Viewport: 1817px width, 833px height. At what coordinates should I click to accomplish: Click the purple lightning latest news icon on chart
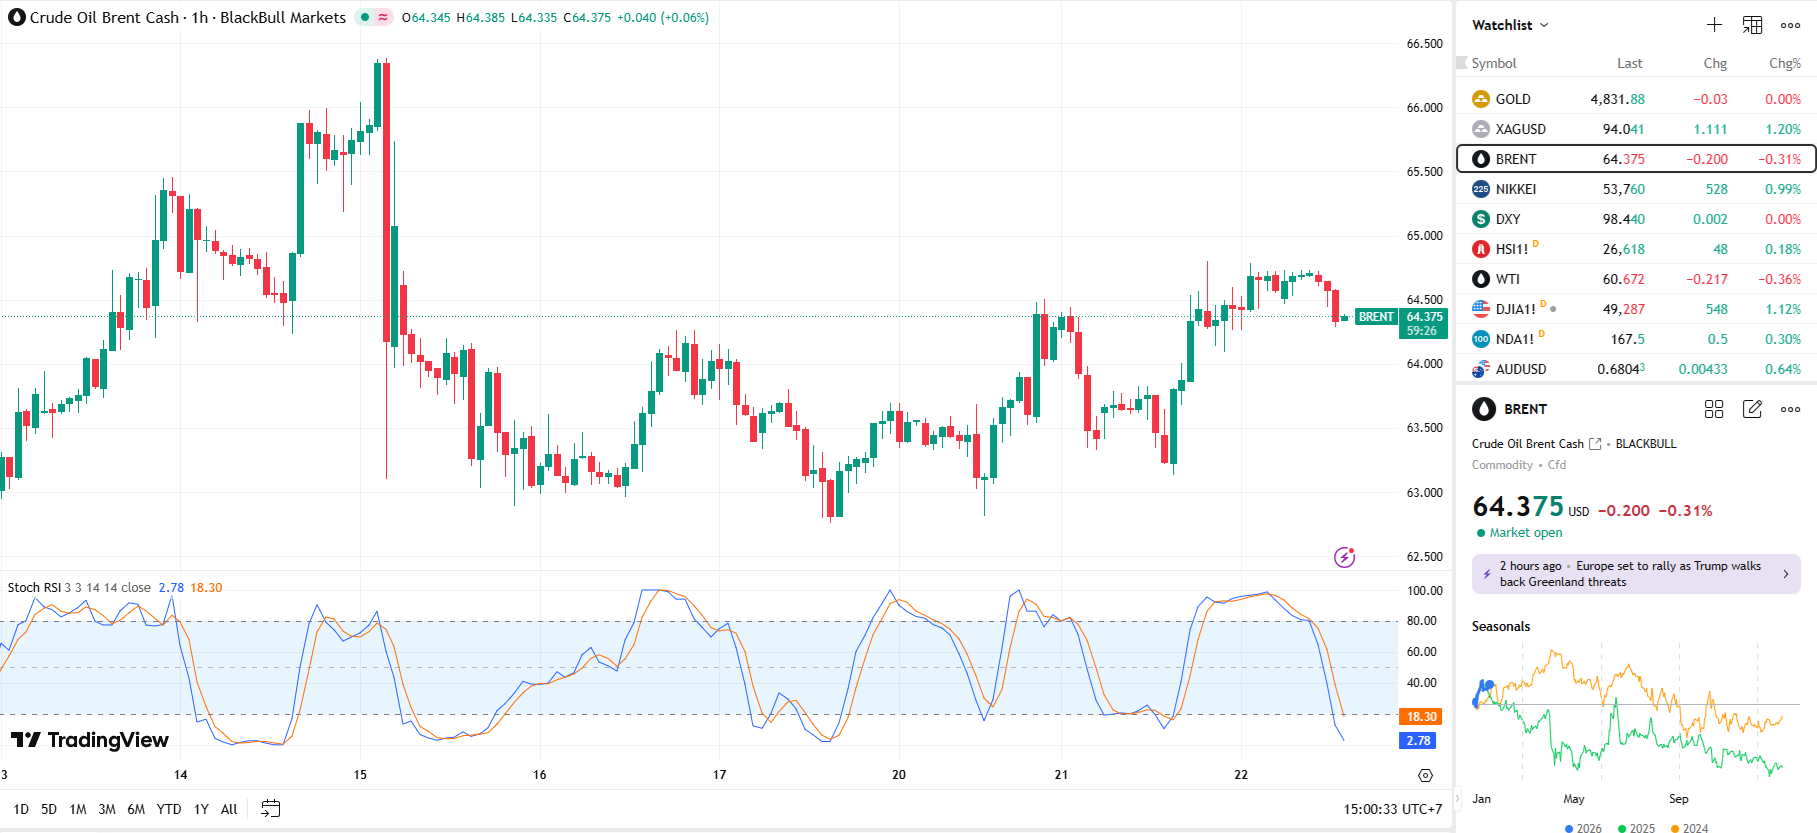pos(1344,557)
